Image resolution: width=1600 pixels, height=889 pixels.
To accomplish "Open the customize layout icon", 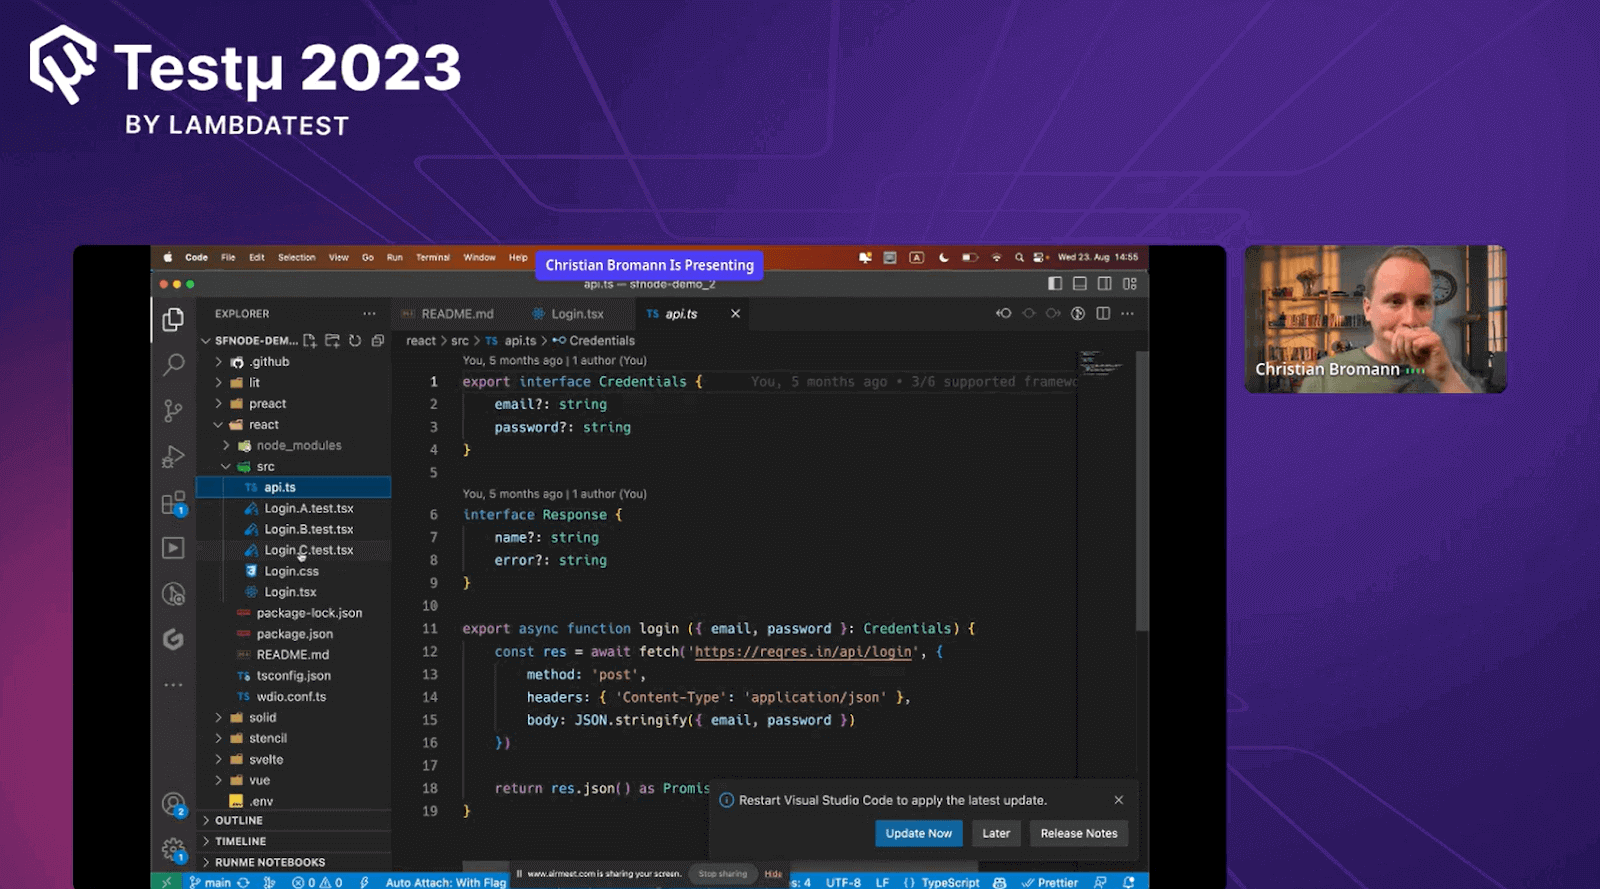I will 1130,284.
